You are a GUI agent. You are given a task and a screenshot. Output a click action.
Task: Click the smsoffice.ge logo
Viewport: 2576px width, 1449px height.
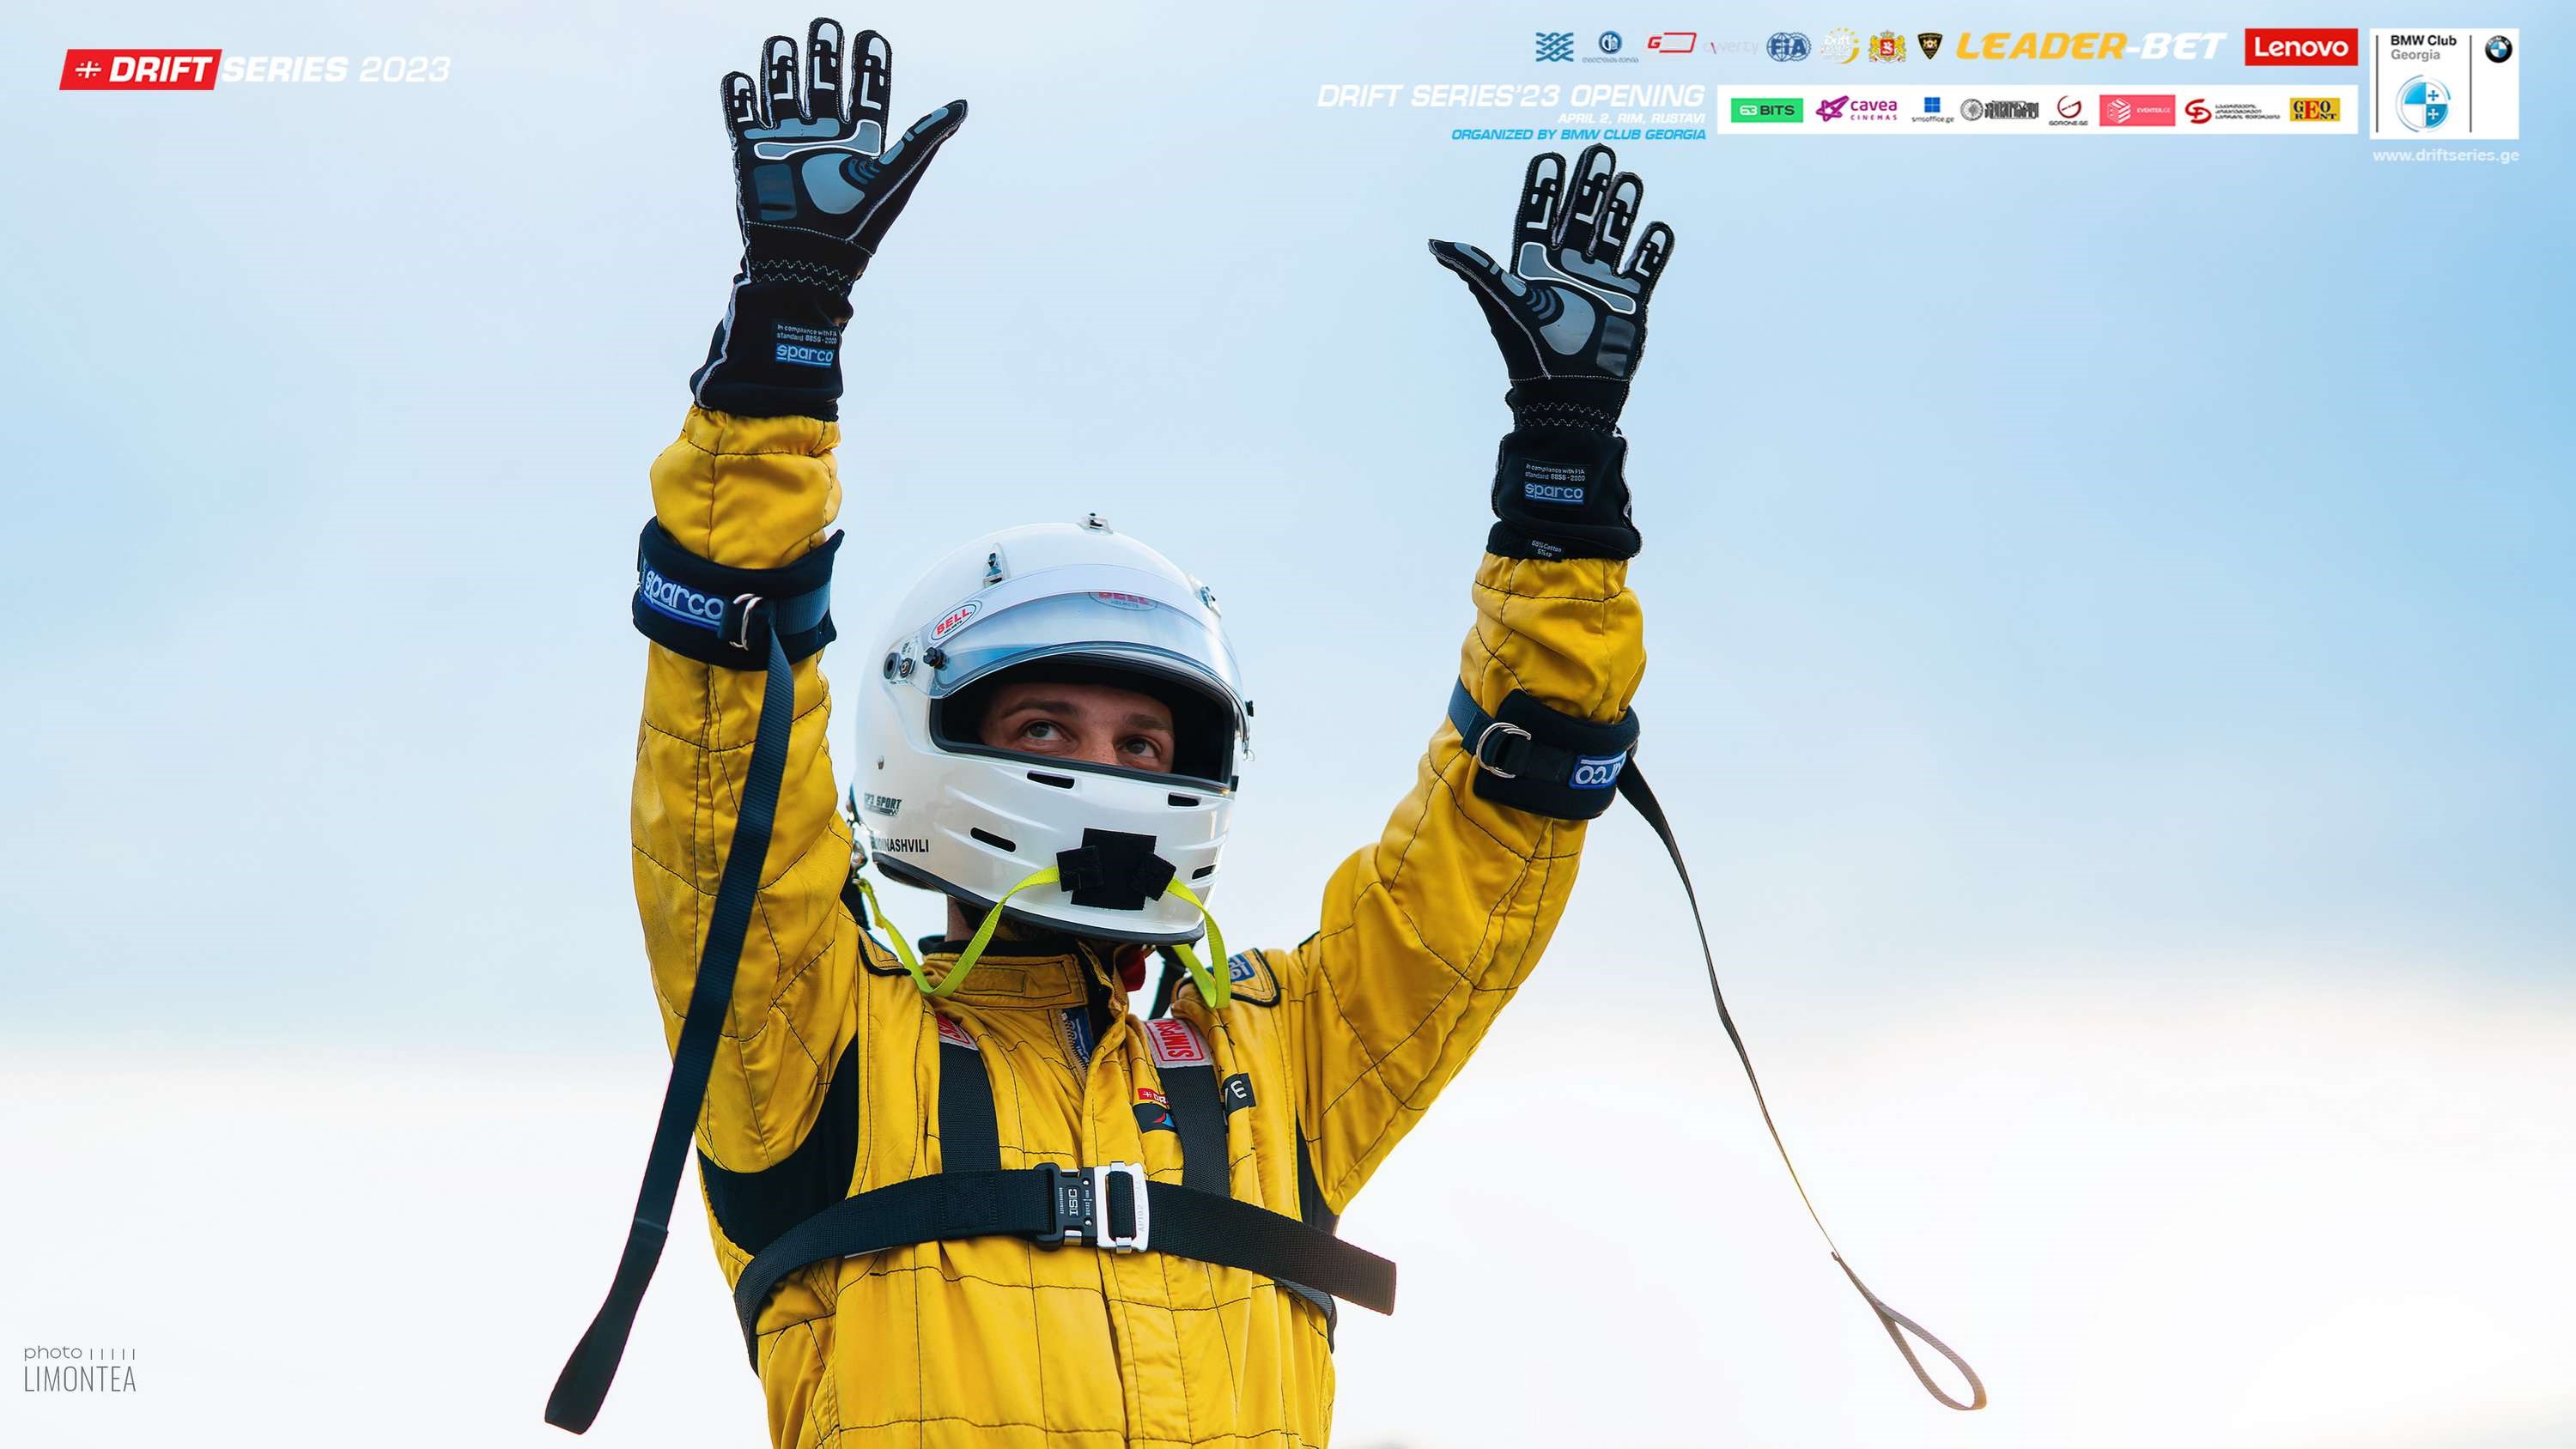[1932, 110]
